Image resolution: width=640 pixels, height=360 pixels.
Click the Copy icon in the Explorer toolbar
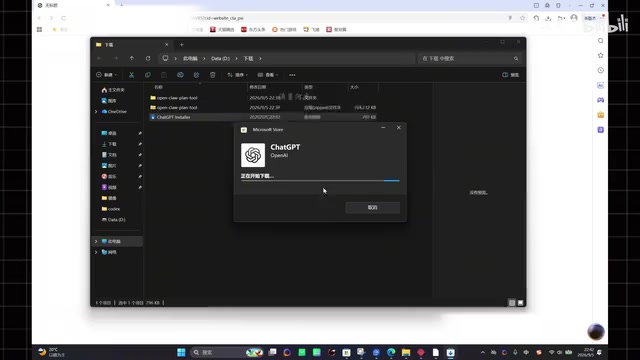[148, 75]
